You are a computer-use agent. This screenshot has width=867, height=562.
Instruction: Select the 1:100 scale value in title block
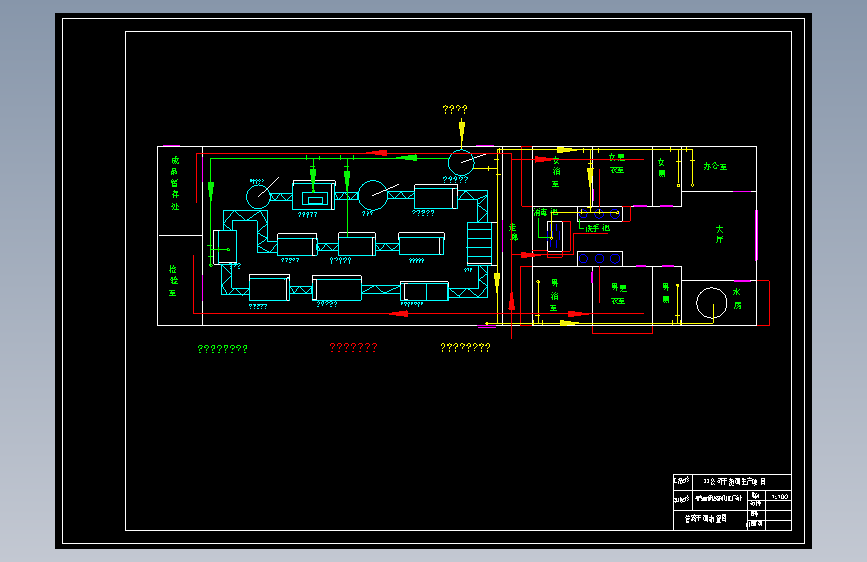pos(780,496)
